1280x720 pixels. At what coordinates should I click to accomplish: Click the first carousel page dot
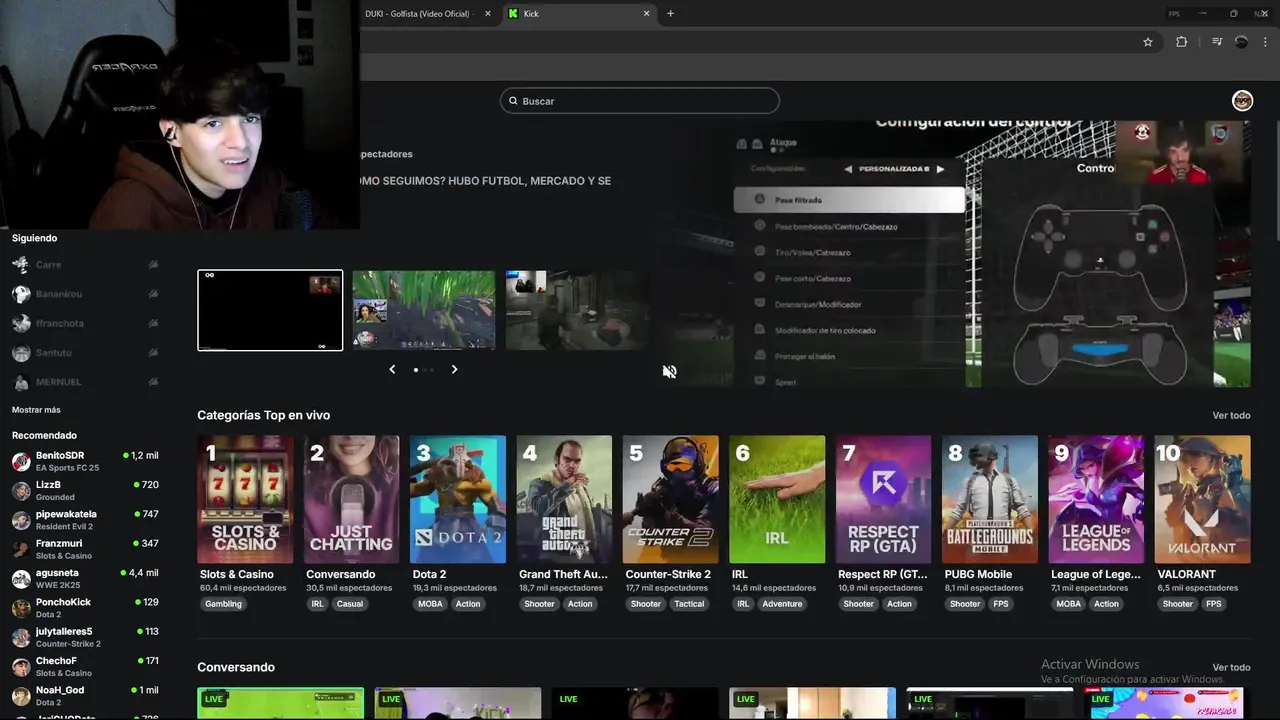pos(416,370)
